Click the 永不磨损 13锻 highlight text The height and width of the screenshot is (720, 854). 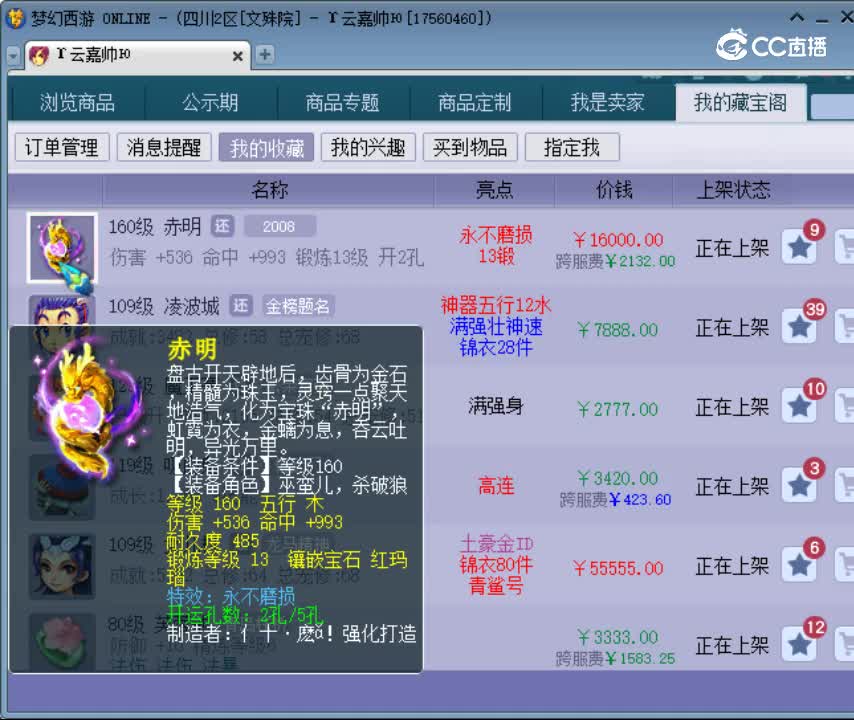[496, 245]
